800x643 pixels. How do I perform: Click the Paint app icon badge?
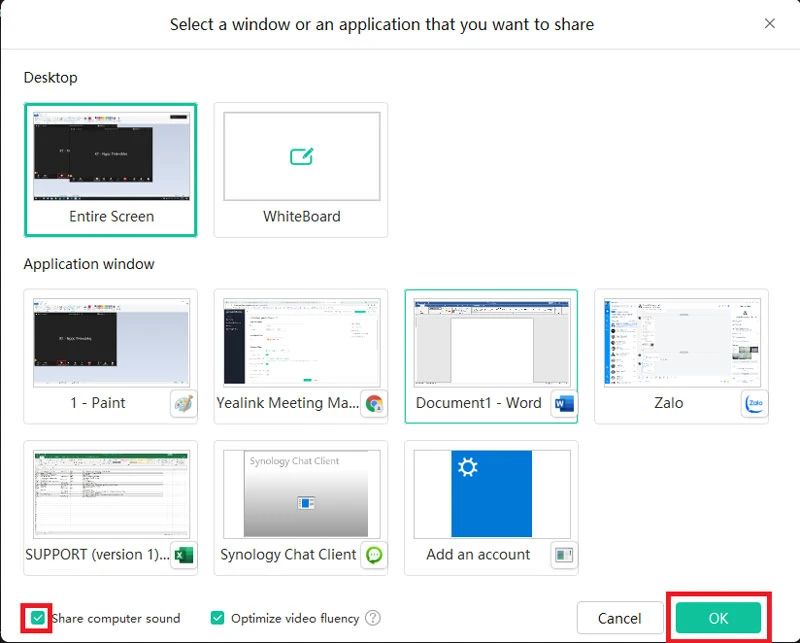184,404
